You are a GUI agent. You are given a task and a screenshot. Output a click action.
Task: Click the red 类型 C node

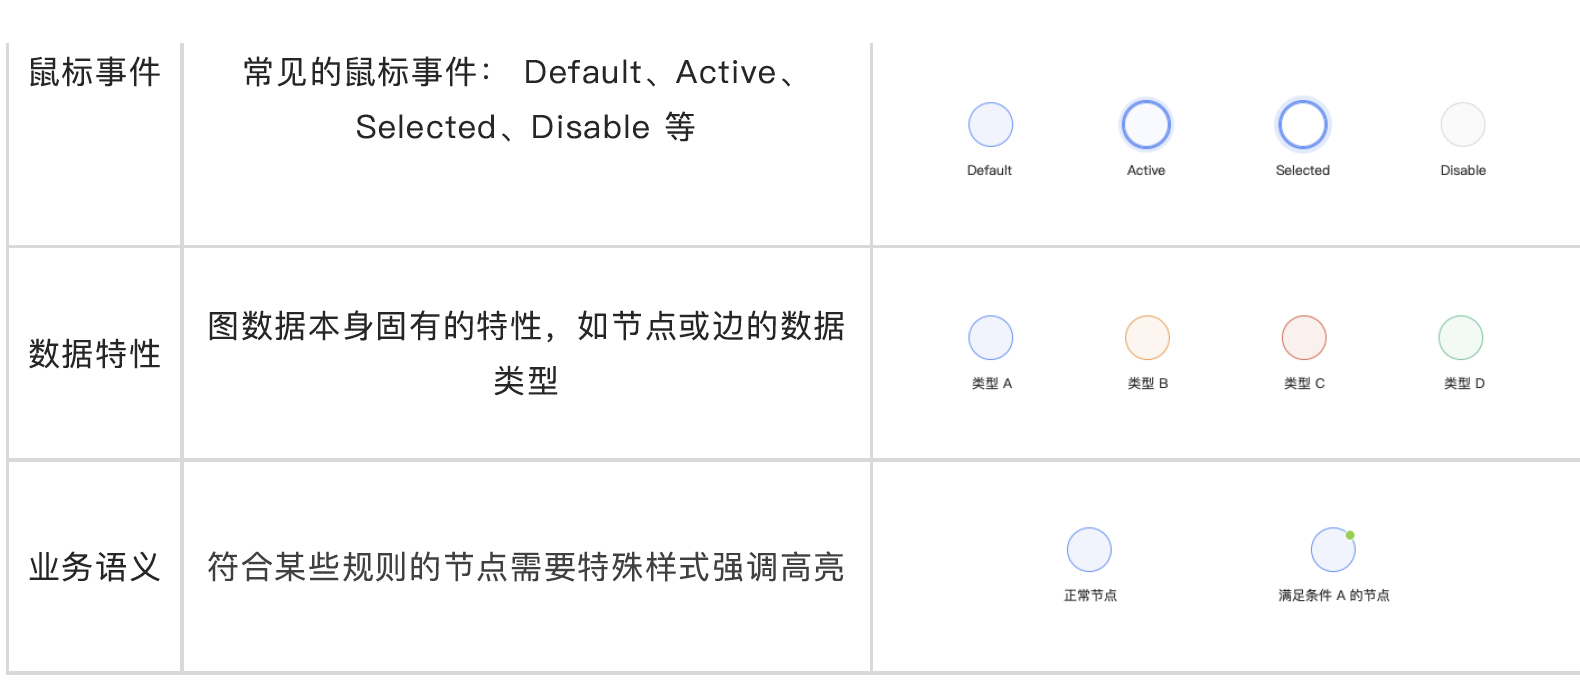point(1304,338)
